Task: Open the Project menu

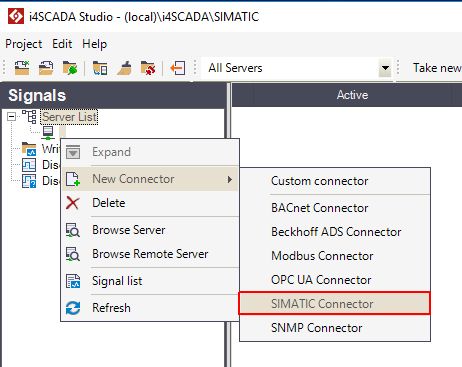Action: click(x=24, y=44)
